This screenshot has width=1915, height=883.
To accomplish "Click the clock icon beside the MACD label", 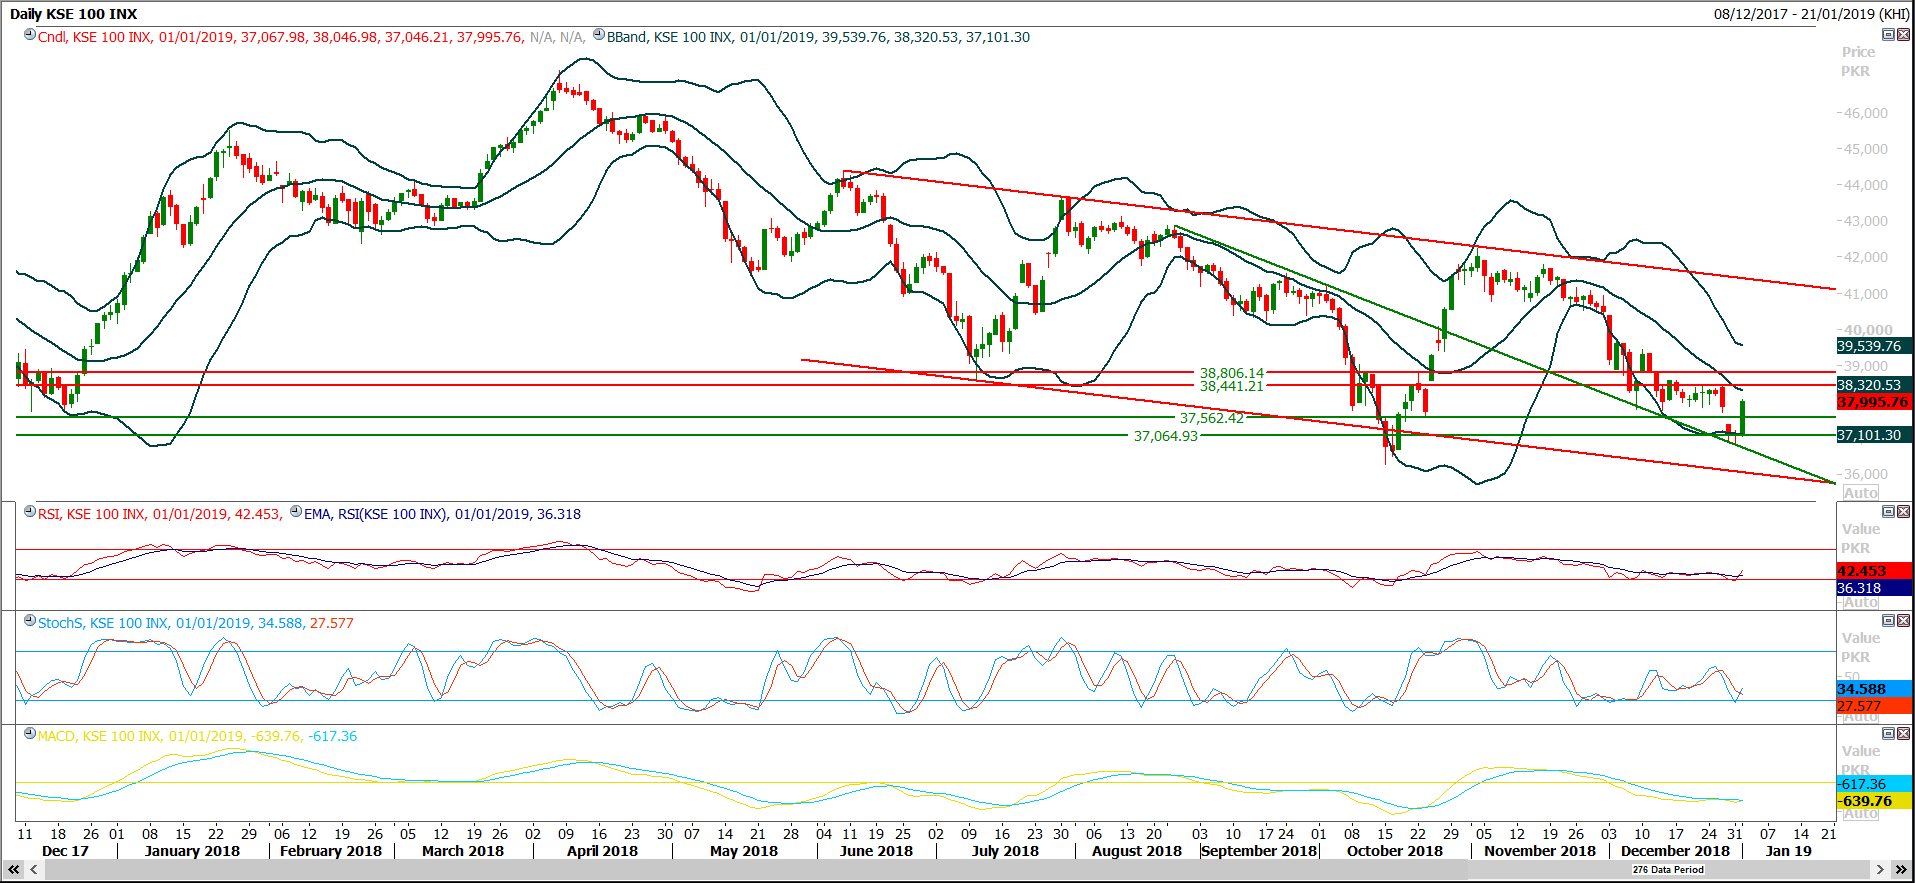I will (30, 734).
